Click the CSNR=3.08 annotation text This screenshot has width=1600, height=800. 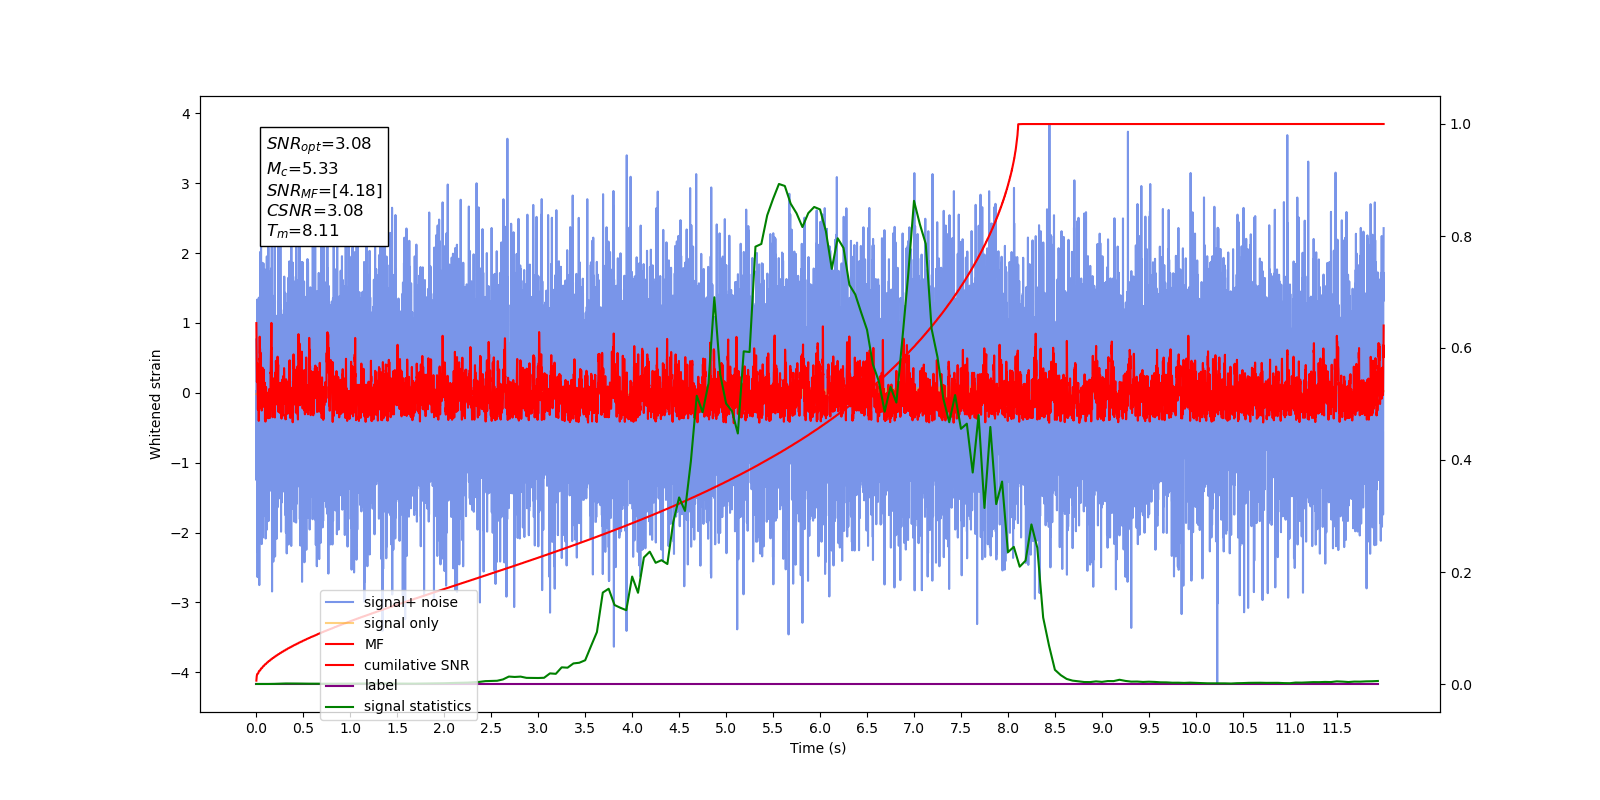[x=315, y=210]
